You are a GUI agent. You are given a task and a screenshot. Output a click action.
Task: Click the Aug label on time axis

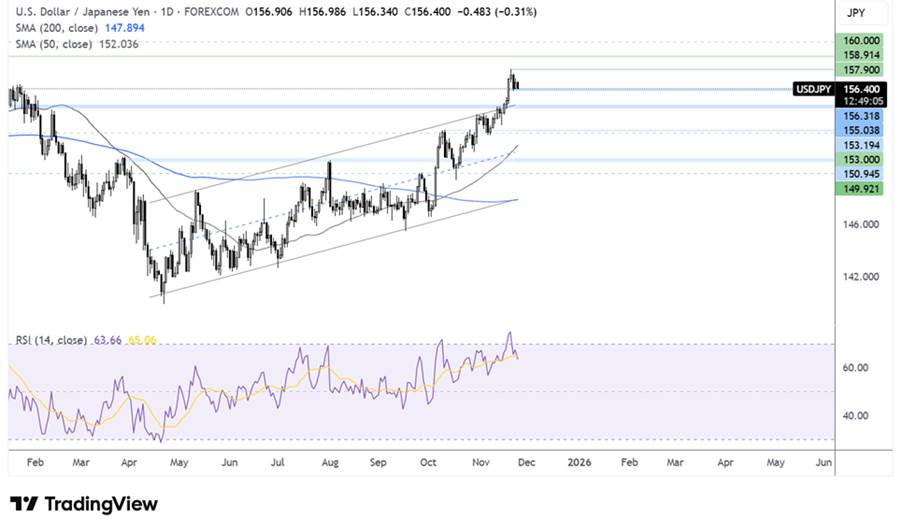(330, 463)
